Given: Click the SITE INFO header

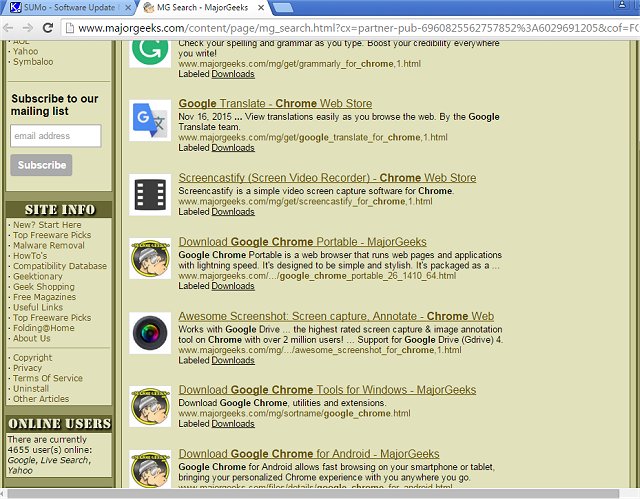Looking at the screenshot, I should (59, 209).
